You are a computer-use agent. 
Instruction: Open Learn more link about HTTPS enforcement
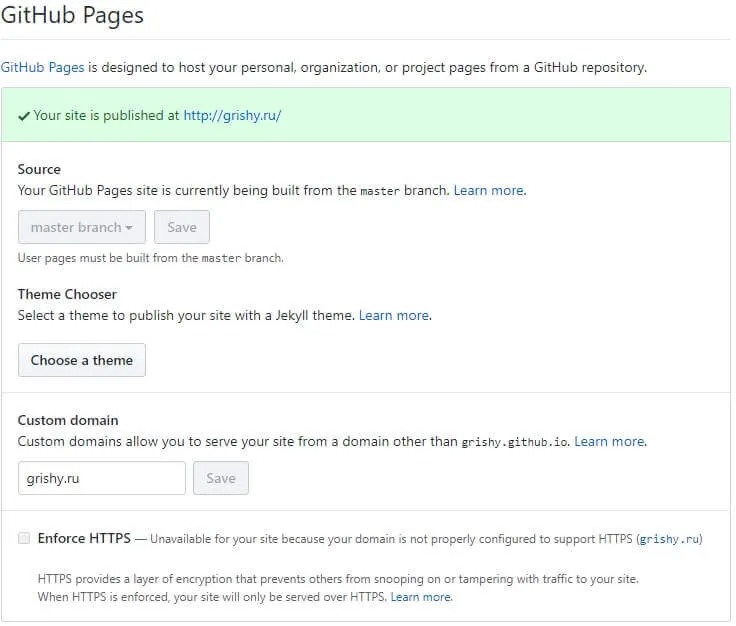(421, 597)
